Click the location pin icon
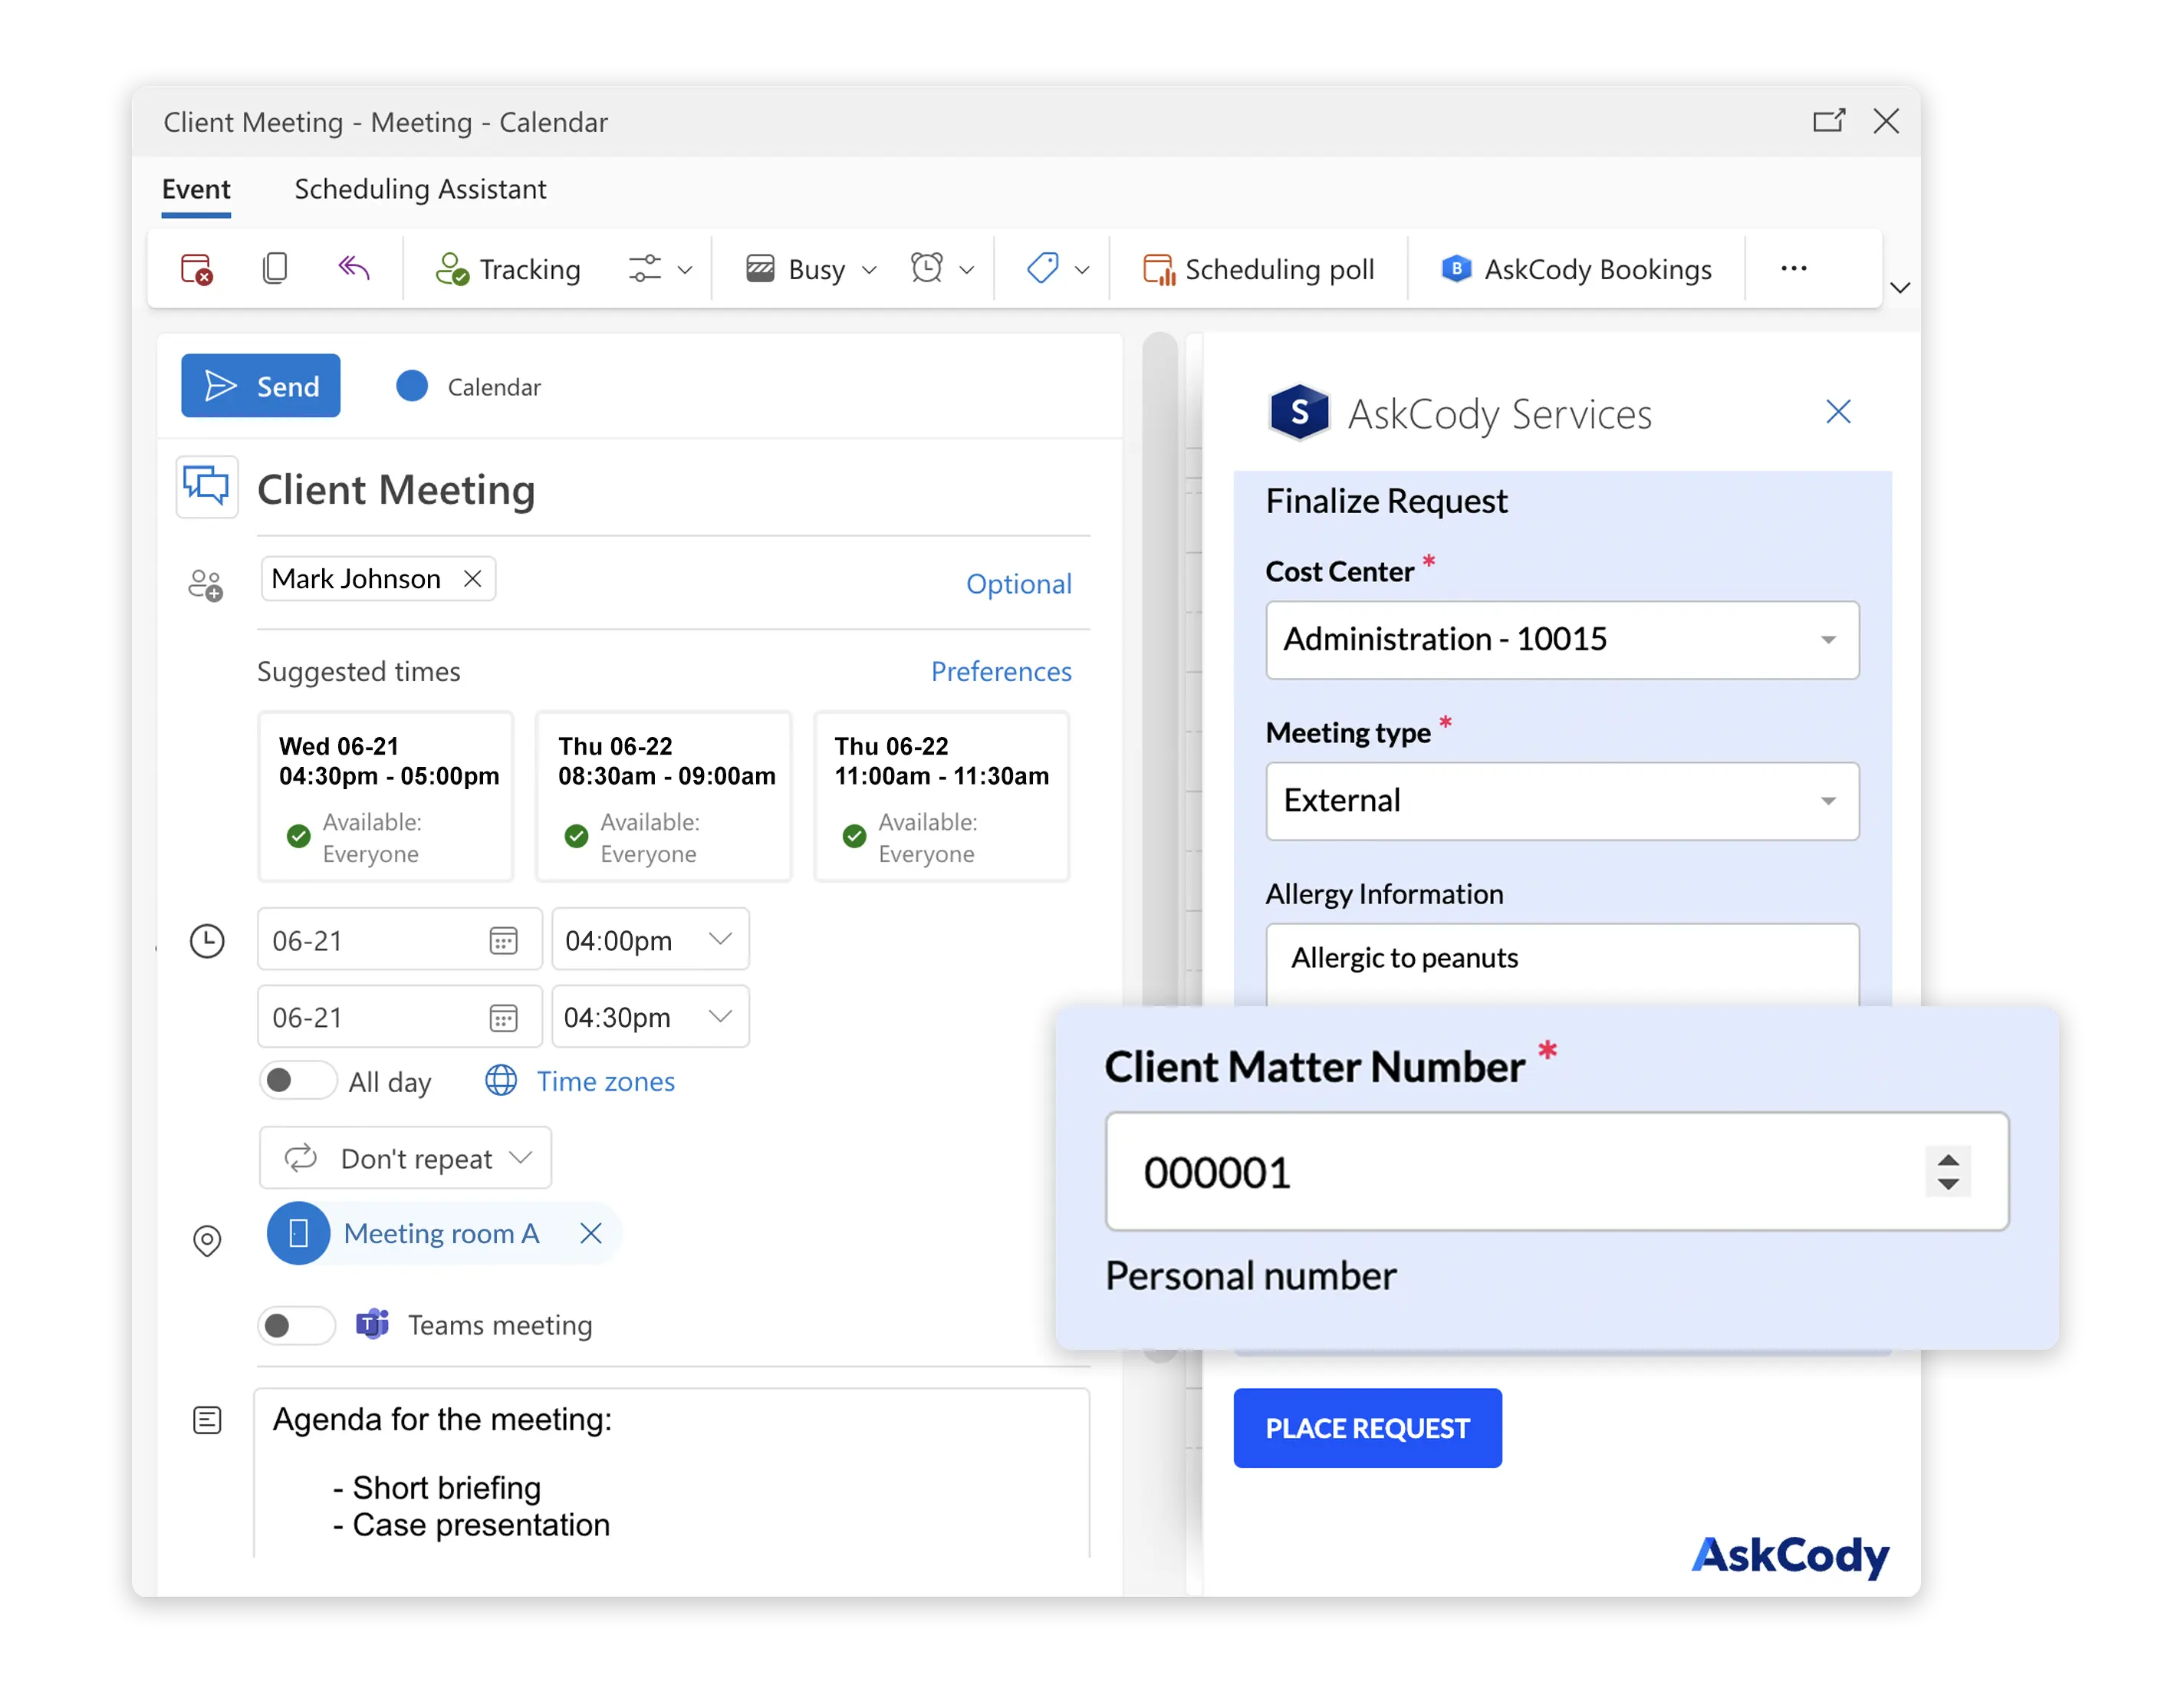The width and height of the screenshot is (2184, 1688). tap(207, 1241)
